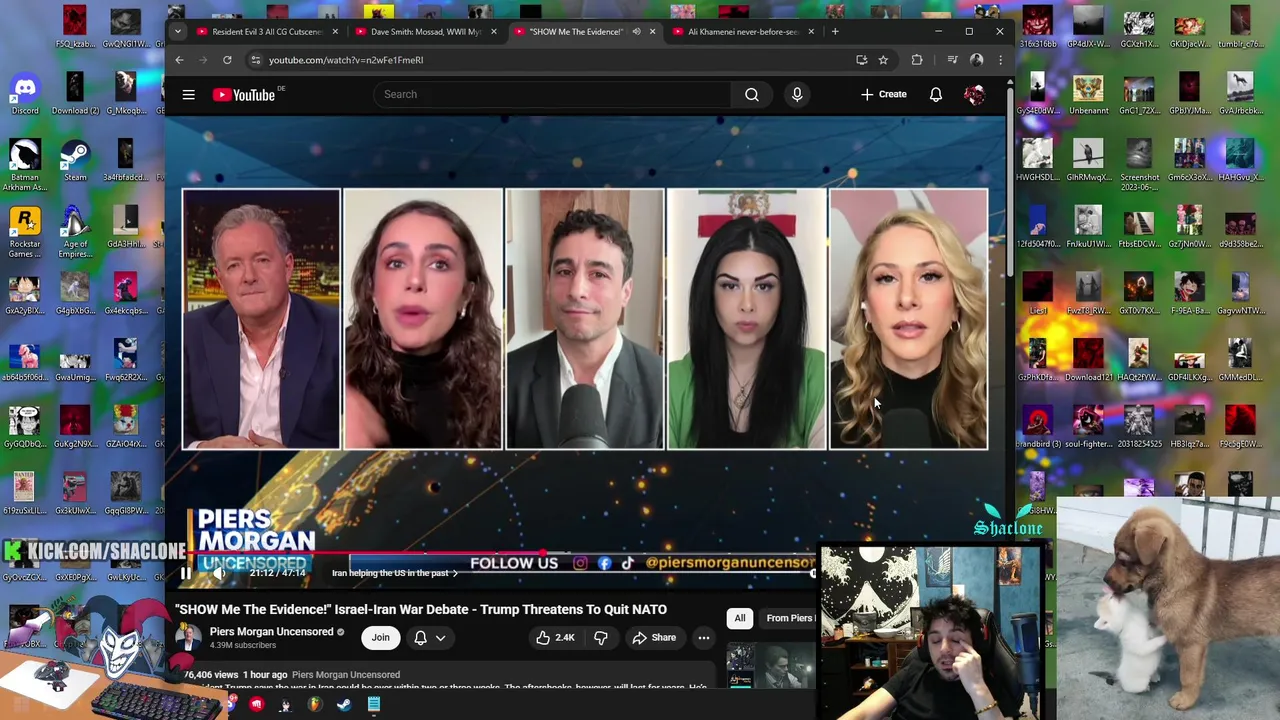This screenshot has width=1280, height=720.
Task: Pause the video with the pause button
Action: tap(185, 573)
